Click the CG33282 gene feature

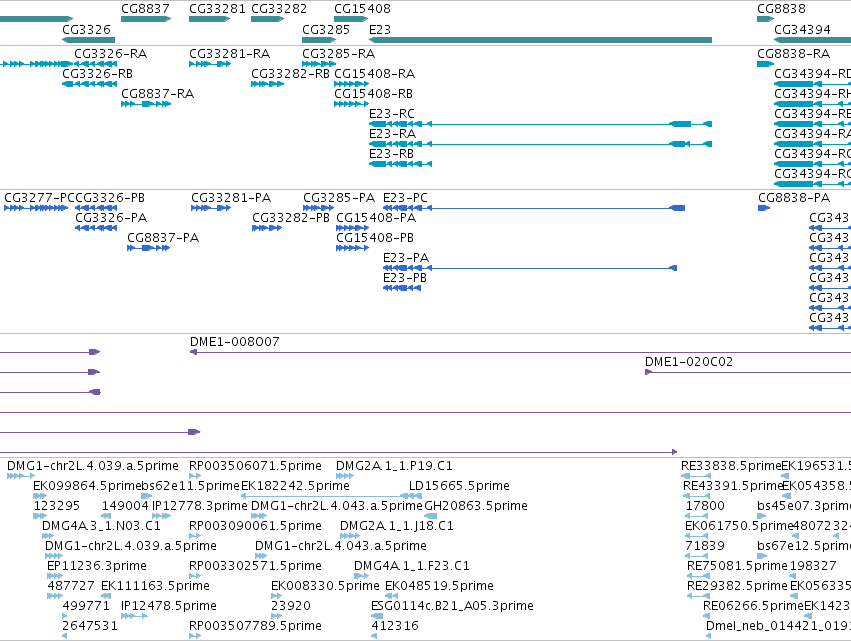pos(268,19)
